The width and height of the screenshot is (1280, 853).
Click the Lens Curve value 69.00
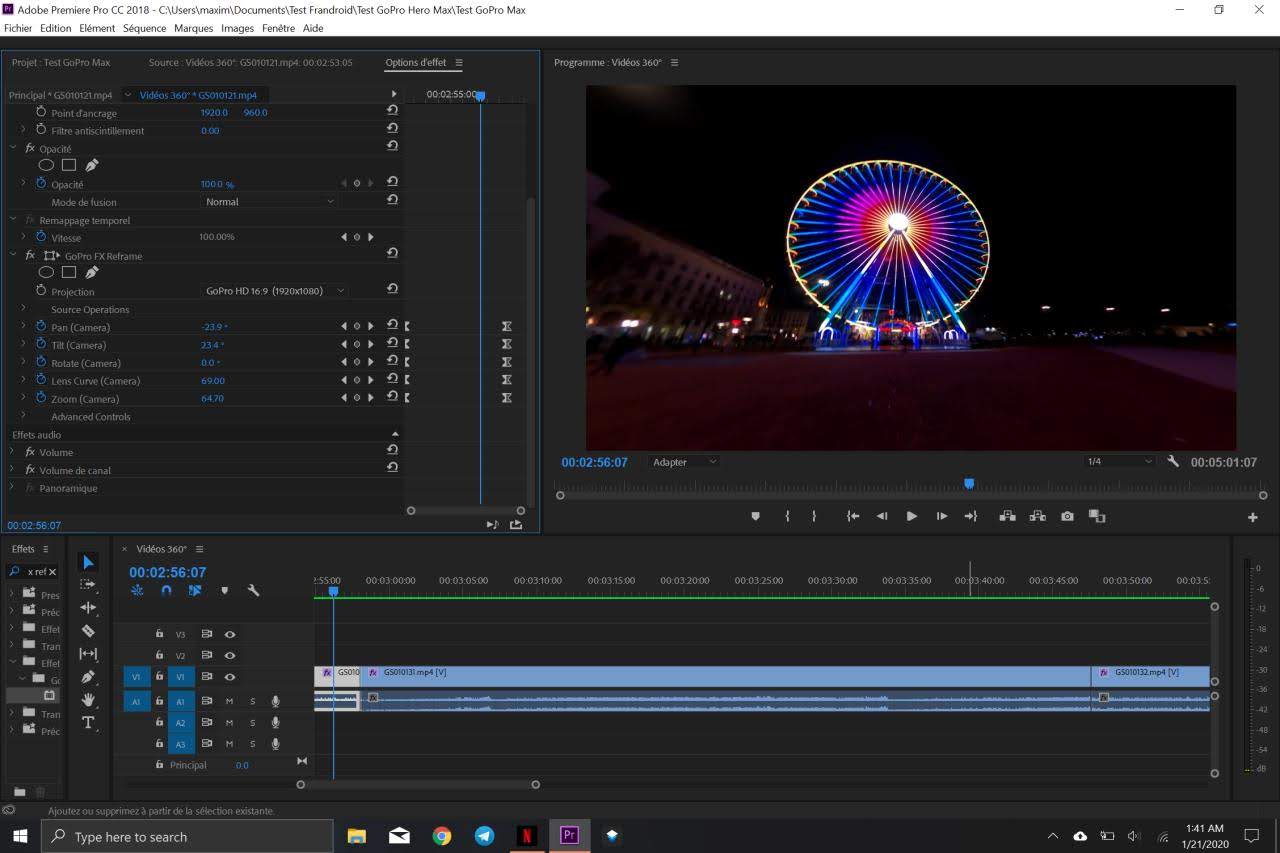(x=213, y=380)
